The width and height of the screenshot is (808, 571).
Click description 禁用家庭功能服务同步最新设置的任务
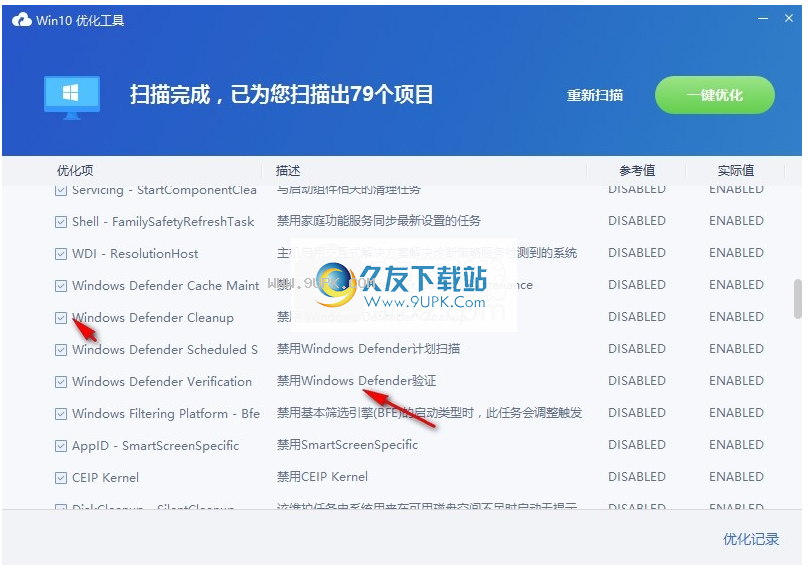pyautogui.click(x=379, y=221)
